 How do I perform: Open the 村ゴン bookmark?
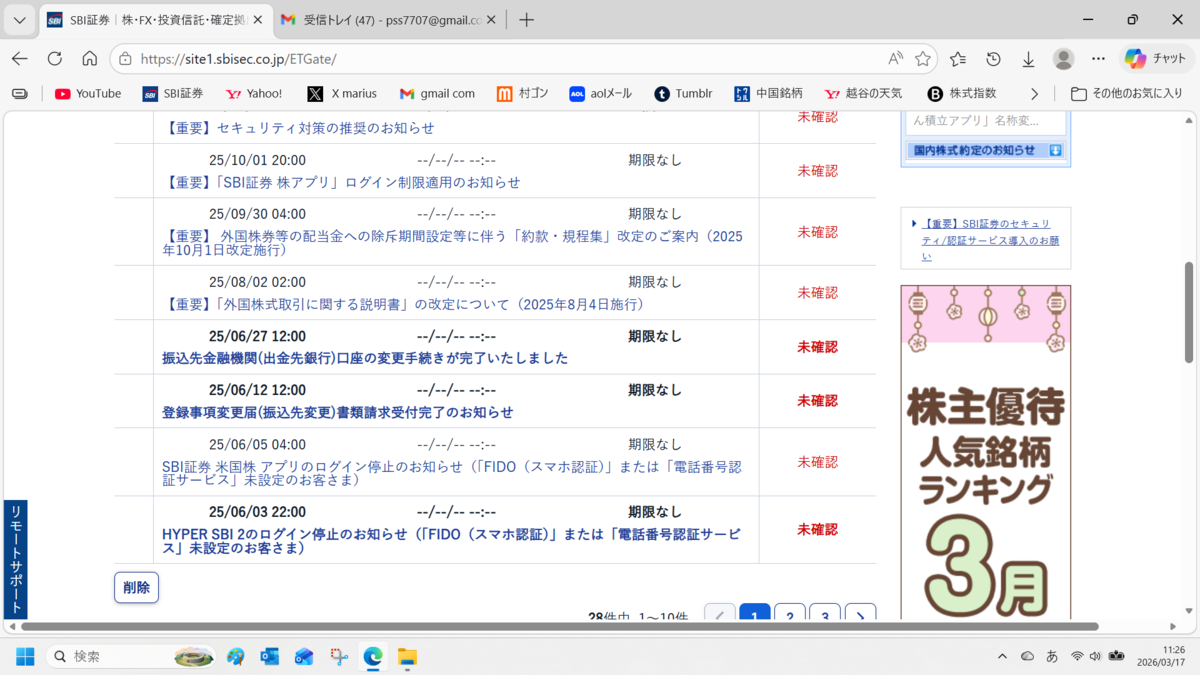coord(522,93)
